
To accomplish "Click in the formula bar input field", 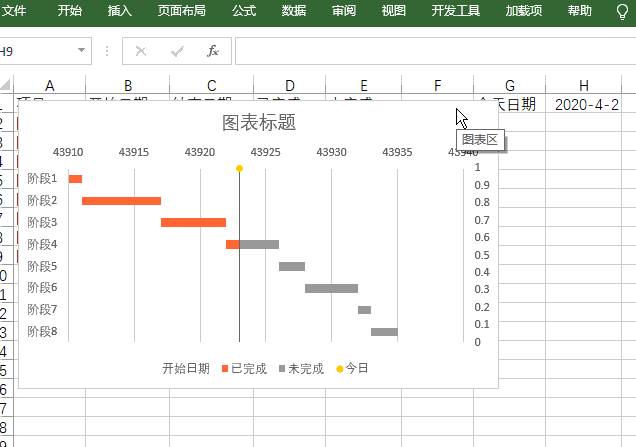I will [430, 51].
